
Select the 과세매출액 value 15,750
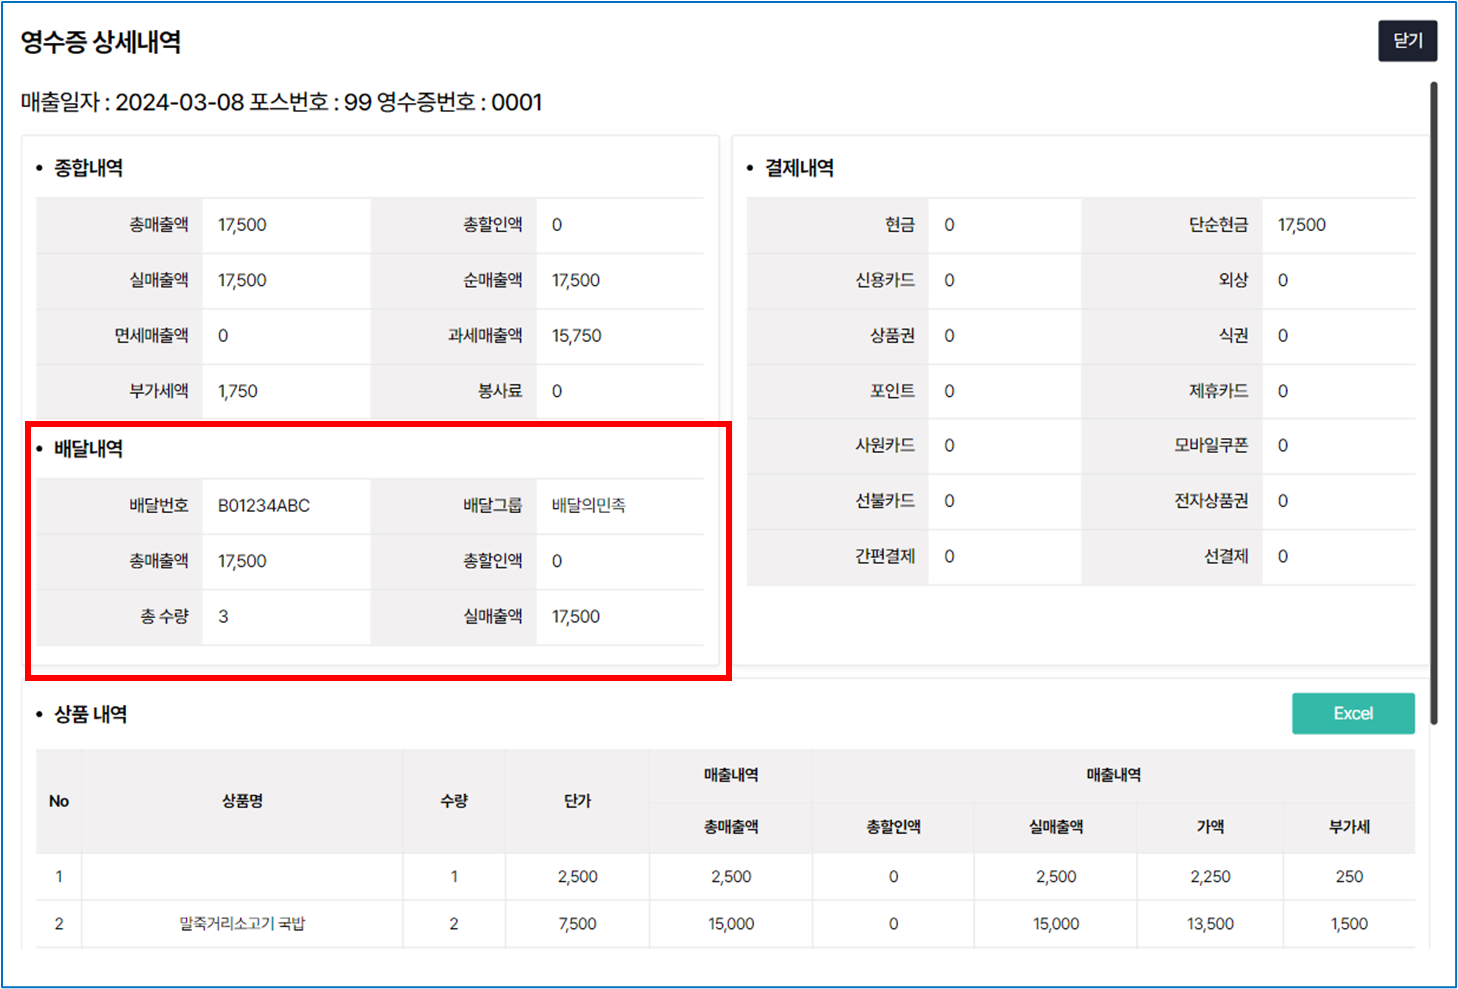point(576,336)
